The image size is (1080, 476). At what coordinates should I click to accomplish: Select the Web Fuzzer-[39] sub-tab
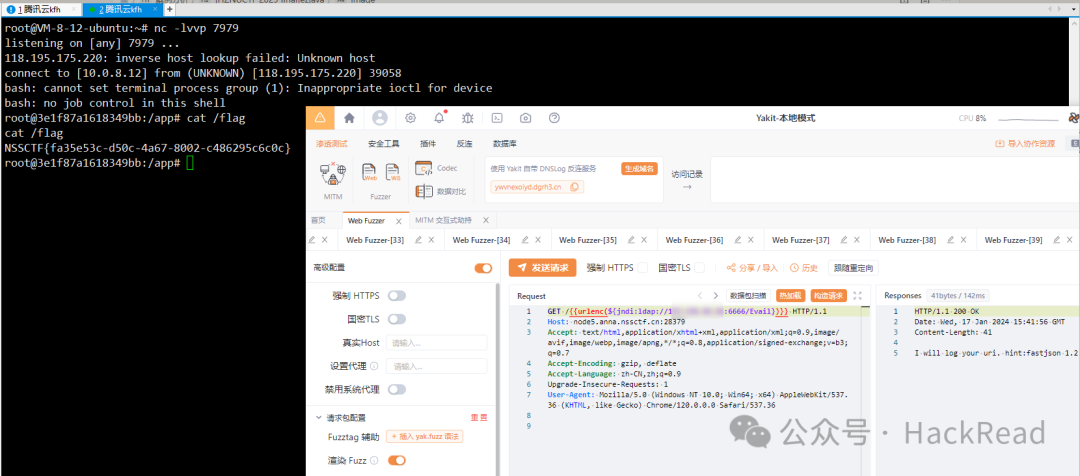(x=1014, y=240)
